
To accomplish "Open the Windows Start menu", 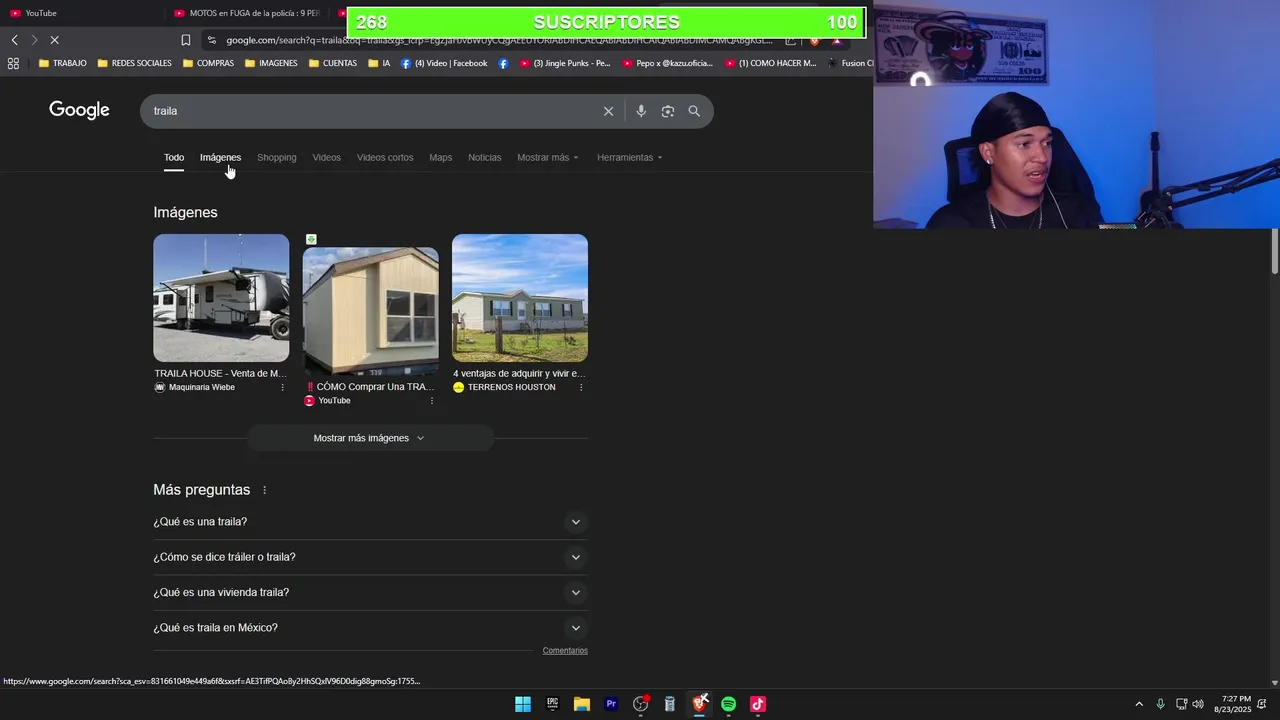I will pyautogui.click(x=523, y=704).
